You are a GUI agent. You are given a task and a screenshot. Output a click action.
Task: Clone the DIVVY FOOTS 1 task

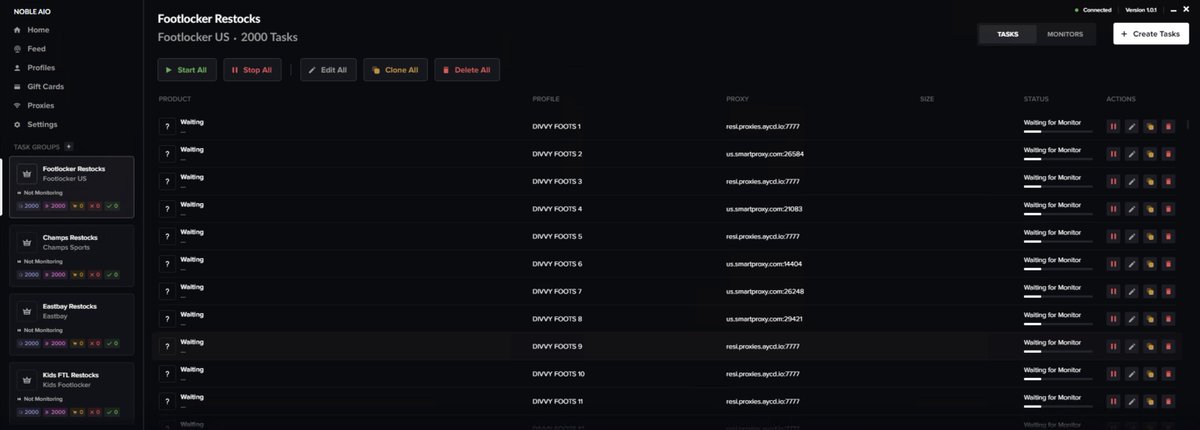1149,126
